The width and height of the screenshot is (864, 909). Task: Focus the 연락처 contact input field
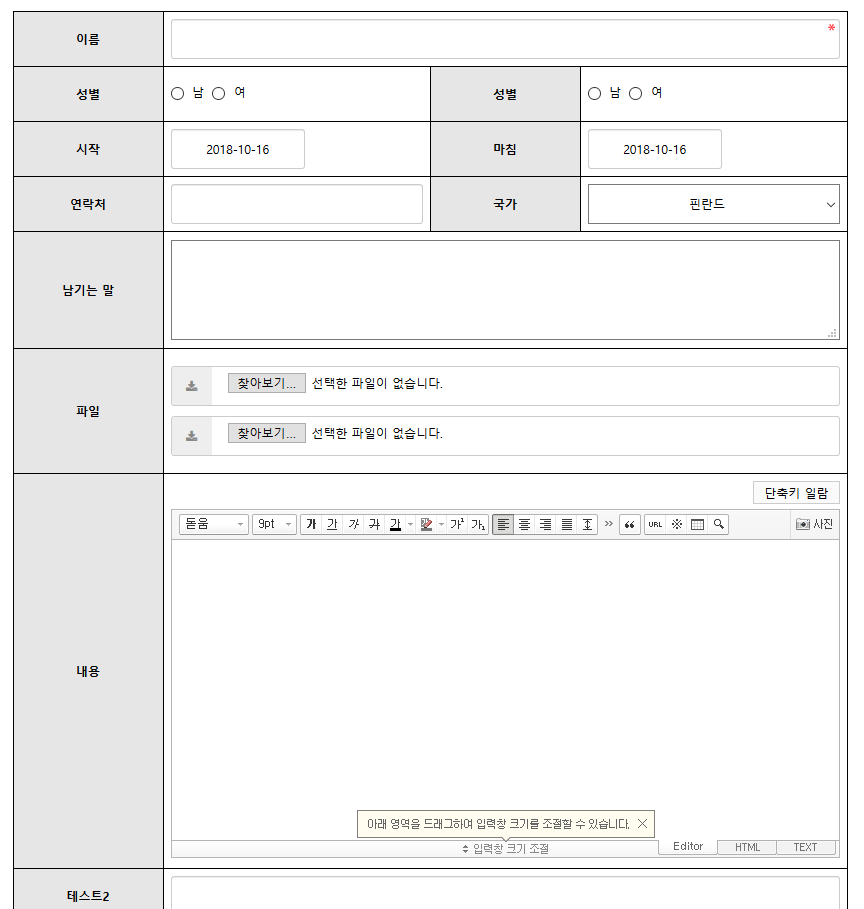(297, 204)
